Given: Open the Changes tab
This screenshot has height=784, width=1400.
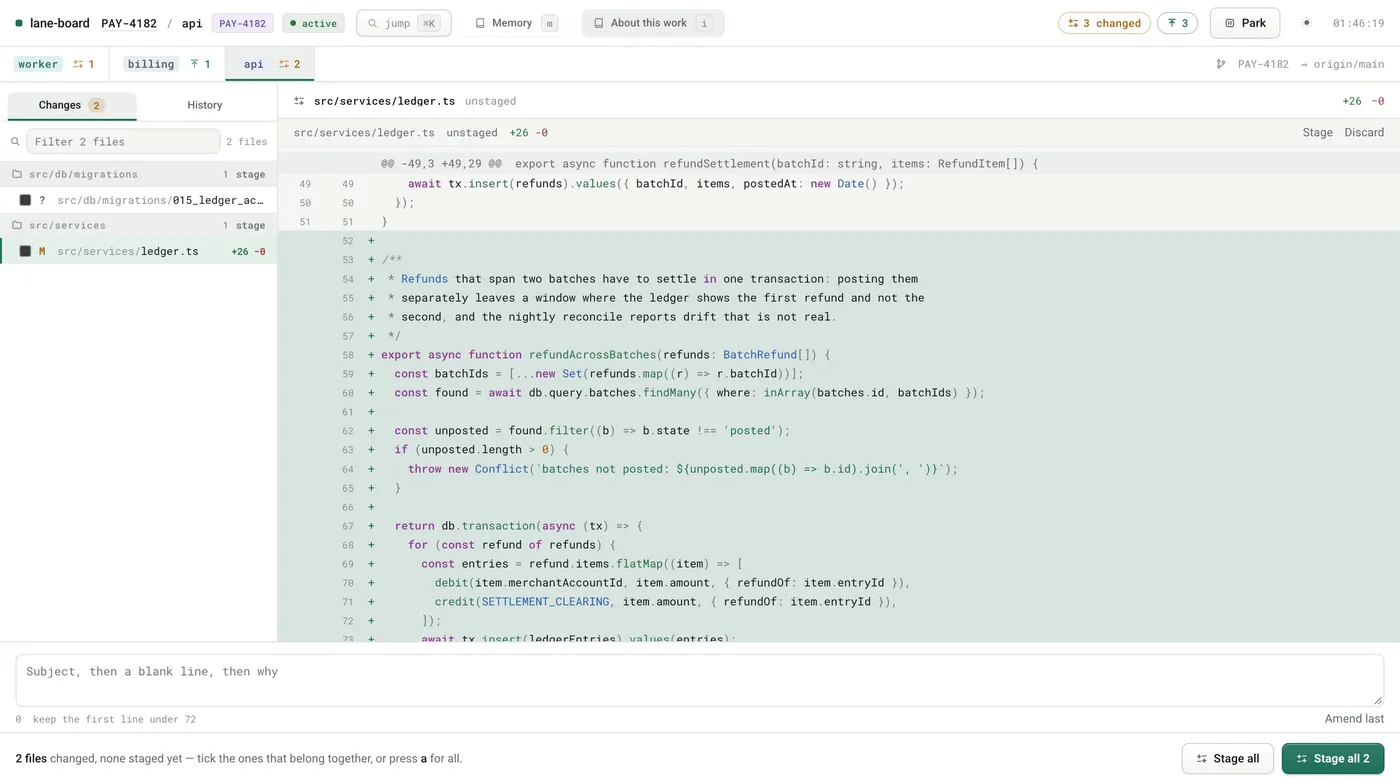Looking at the screenshot, I should click(72, 105).
